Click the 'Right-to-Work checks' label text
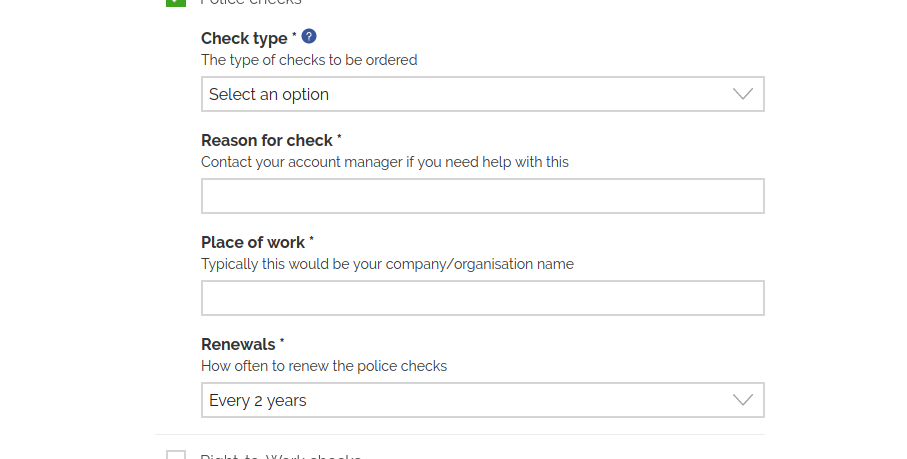The width and height of the screenshot is (907, 459). tap(280, 456)
